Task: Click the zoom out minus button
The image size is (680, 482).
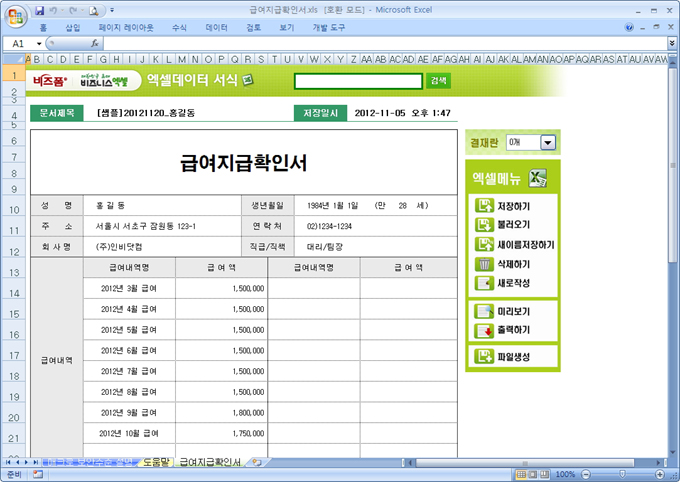Action: pyautogui.click(x=586, y=474)
